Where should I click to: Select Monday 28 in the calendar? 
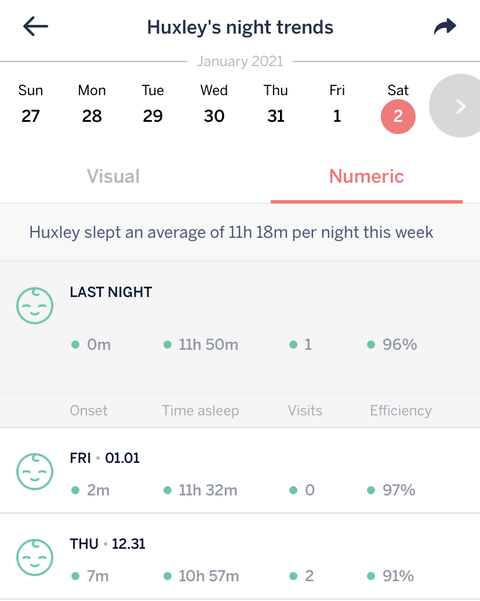coord(92,104)
